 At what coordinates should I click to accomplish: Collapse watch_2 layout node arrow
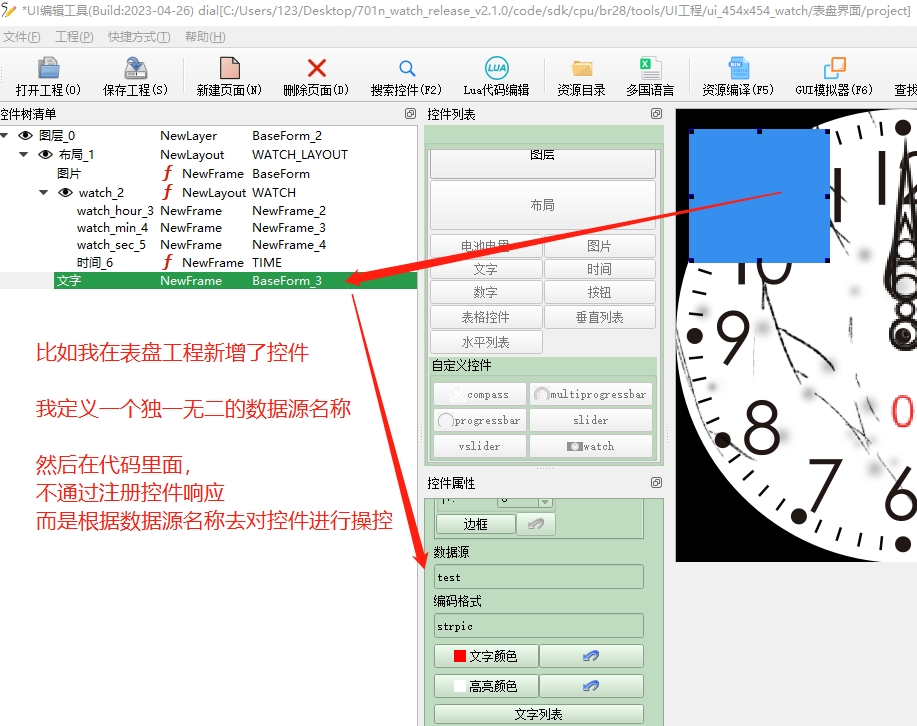point(44,192)
